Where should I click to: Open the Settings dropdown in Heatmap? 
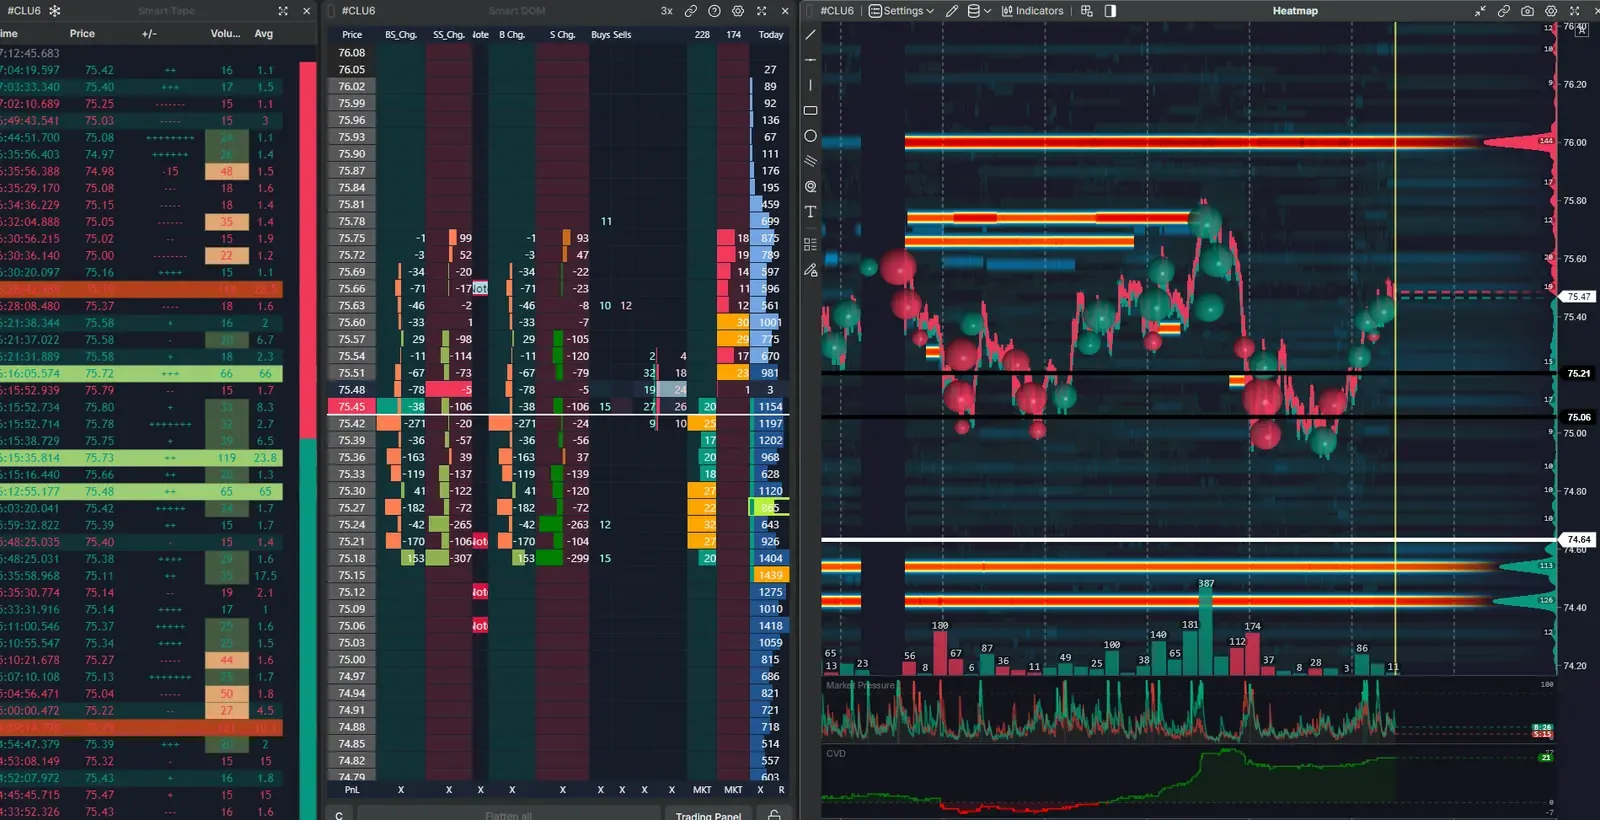(x=901, y=11)
